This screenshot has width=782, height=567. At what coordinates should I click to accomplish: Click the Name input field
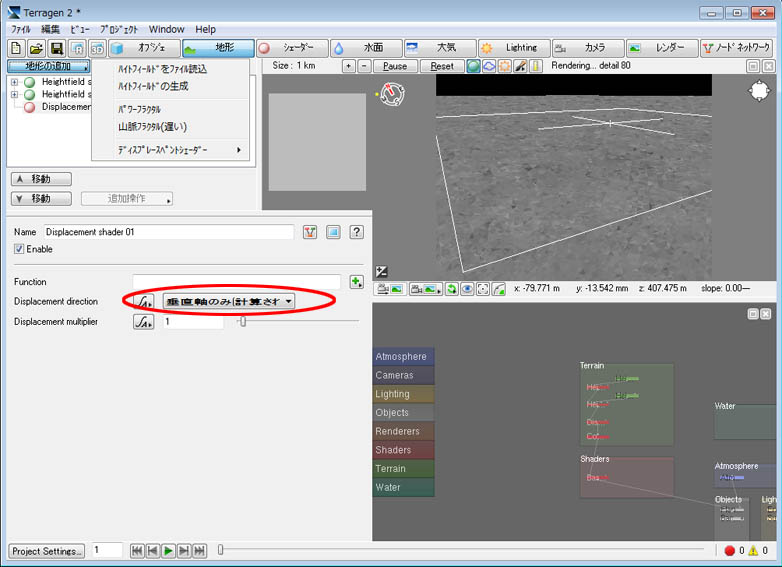(169, 232)
